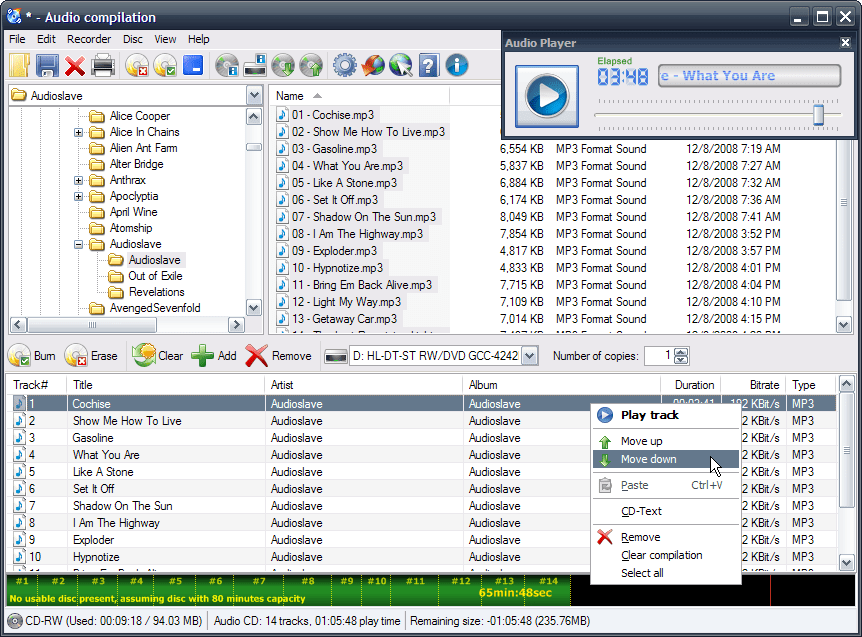Expand the Alice In Chains folder
Screen dimensions: 862x637
click(77, 131)
